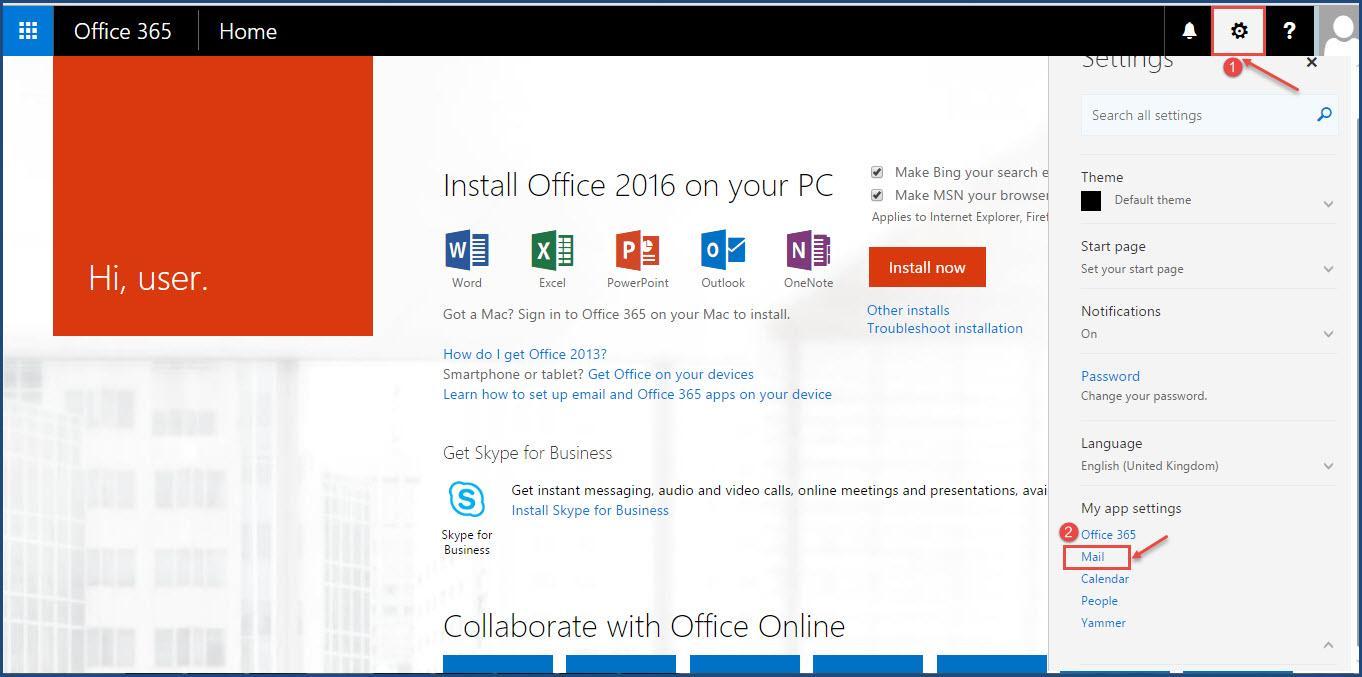
Task: Click the Outlook app icon
Action: pyautogui.click(x=723, y=250)
